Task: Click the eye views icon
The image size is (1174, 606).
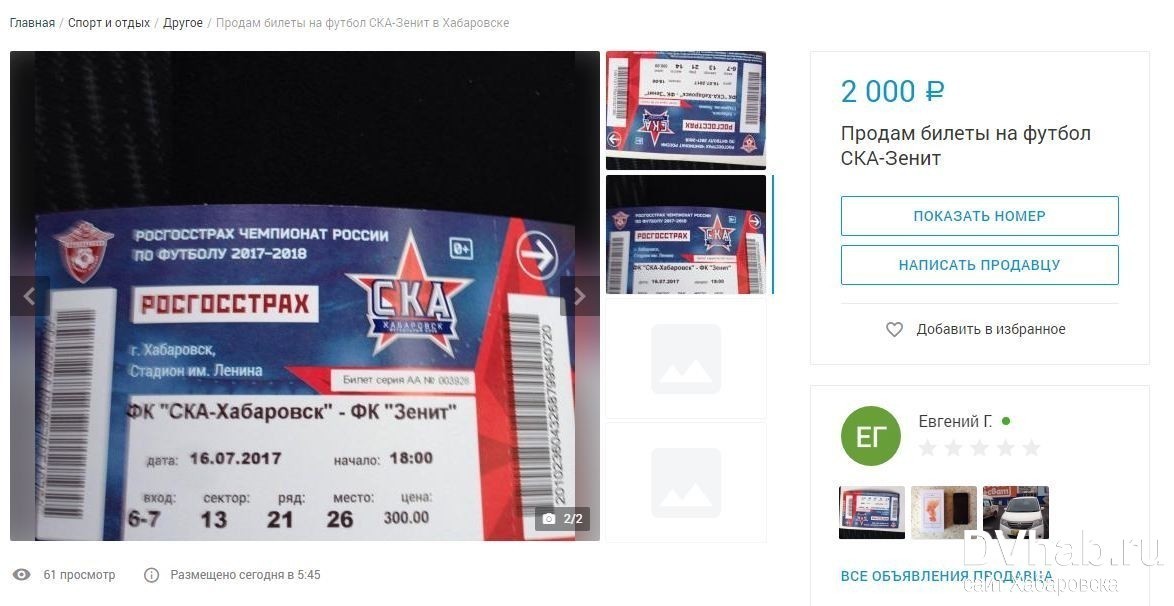Action: click(x=22, y=575)
